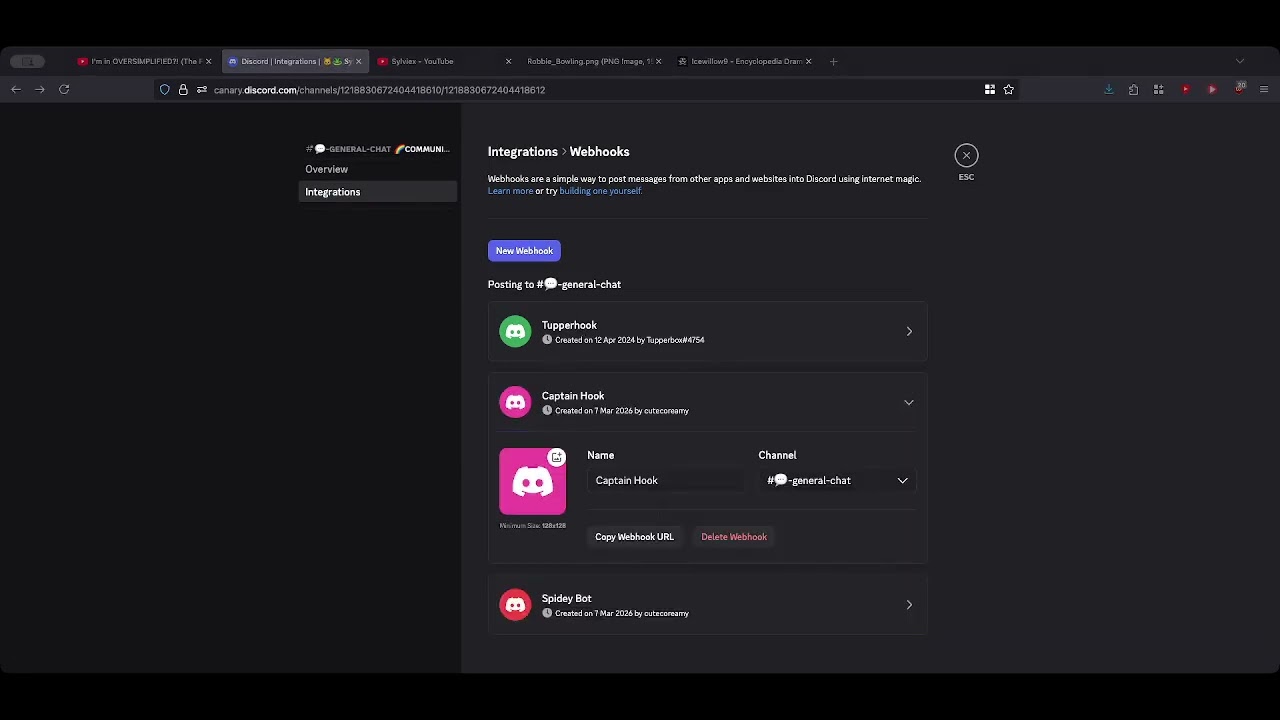Click Spidey Bot webhook name text
This screenshot has height=720, width=1280.
(x=566, y=598)
